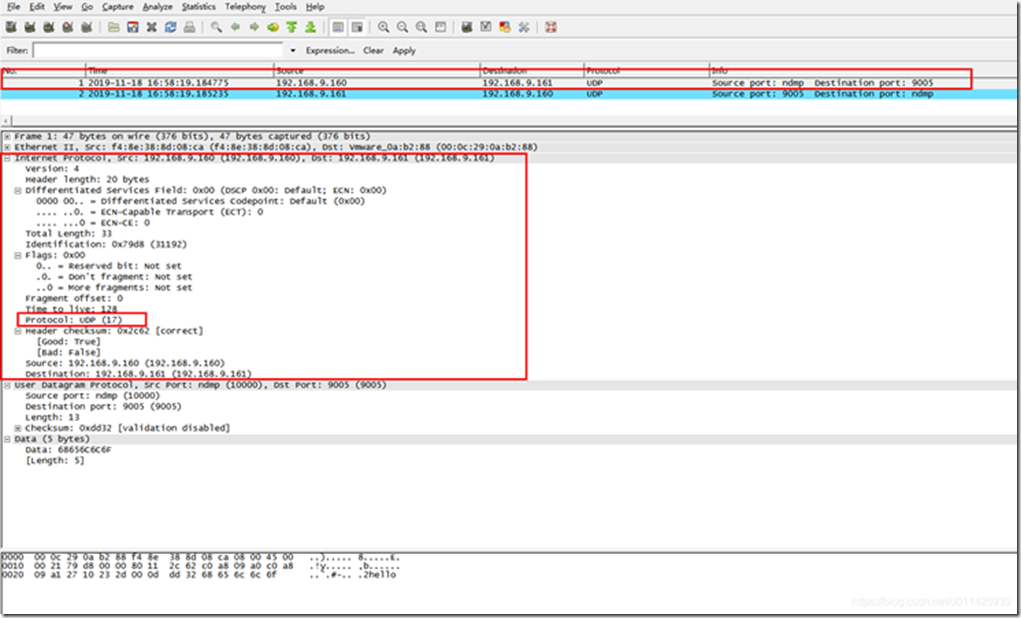This screenshot has width=1021, height=618.
Task: Click the Expression... filter button
Action: [330, 51]
